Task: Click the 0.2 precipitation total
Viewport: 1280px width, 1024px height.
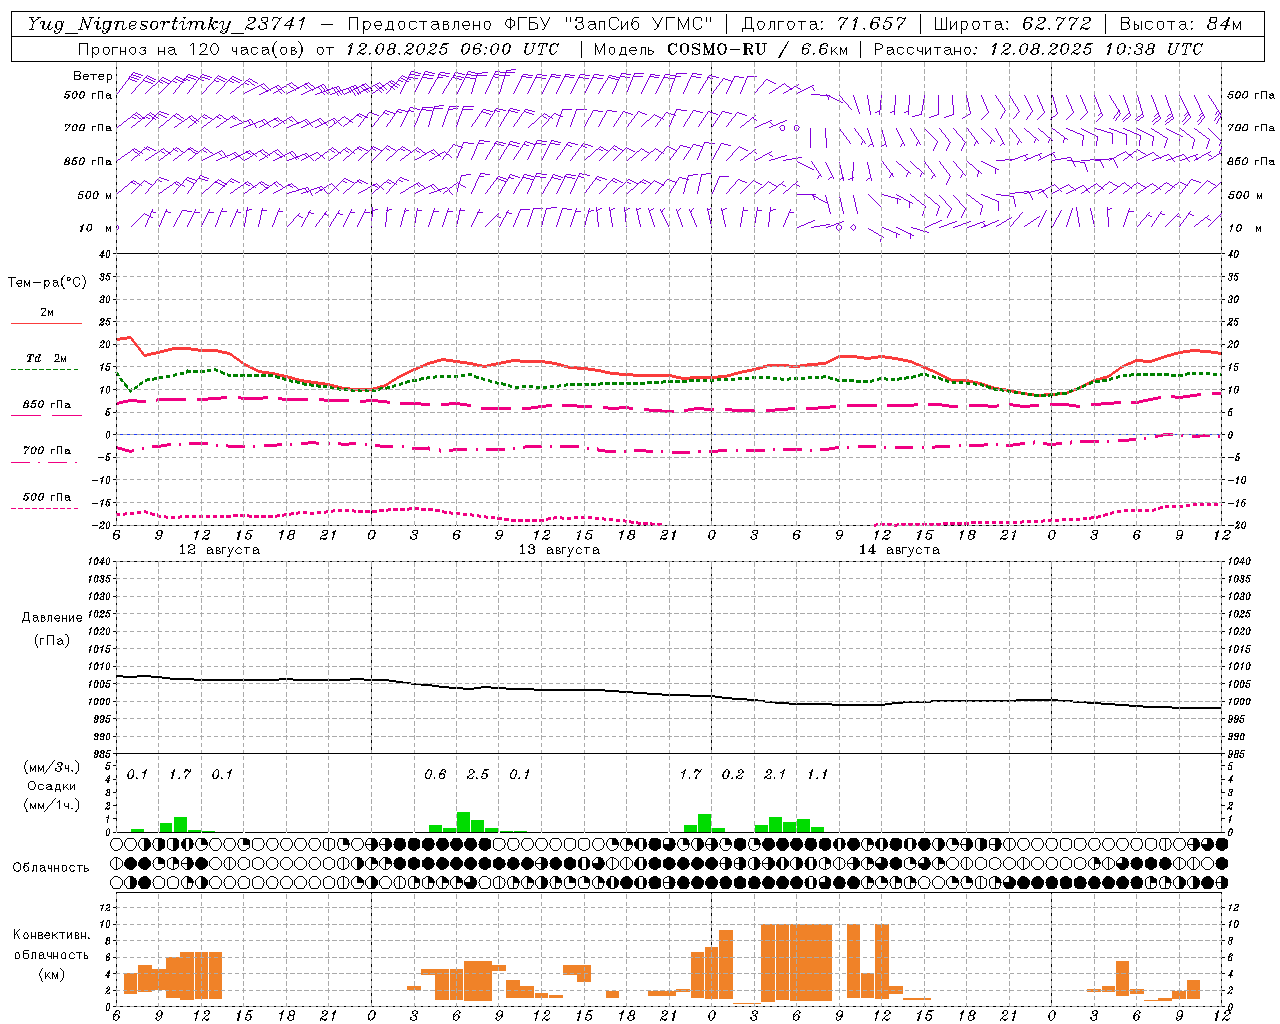Action: tap(733, 774)
